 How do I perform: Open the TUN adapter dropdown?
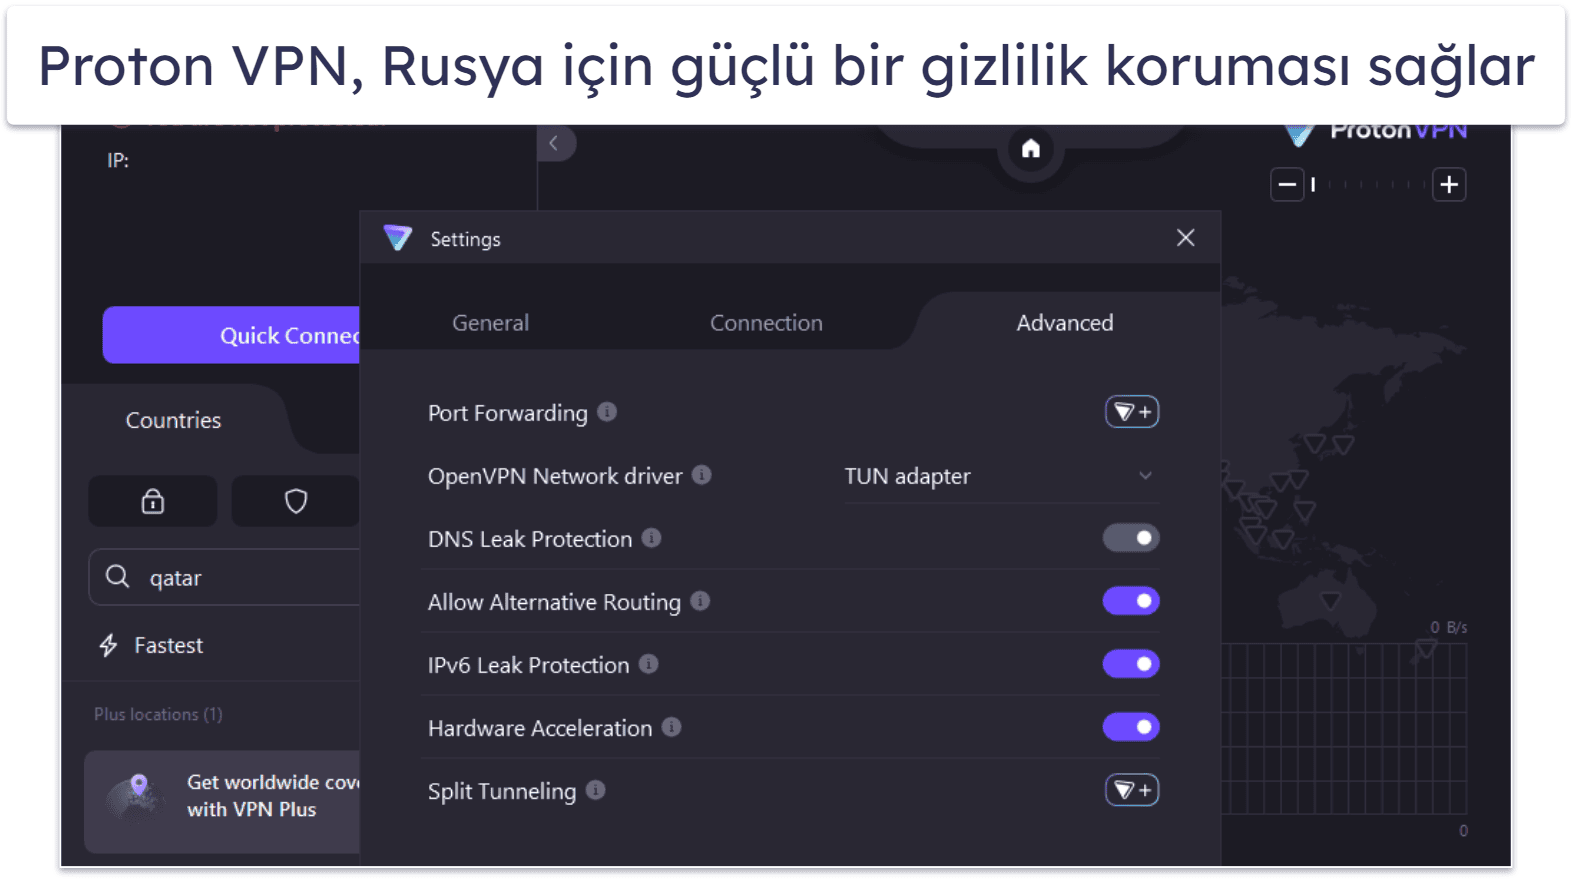(x=1001, y=476)
